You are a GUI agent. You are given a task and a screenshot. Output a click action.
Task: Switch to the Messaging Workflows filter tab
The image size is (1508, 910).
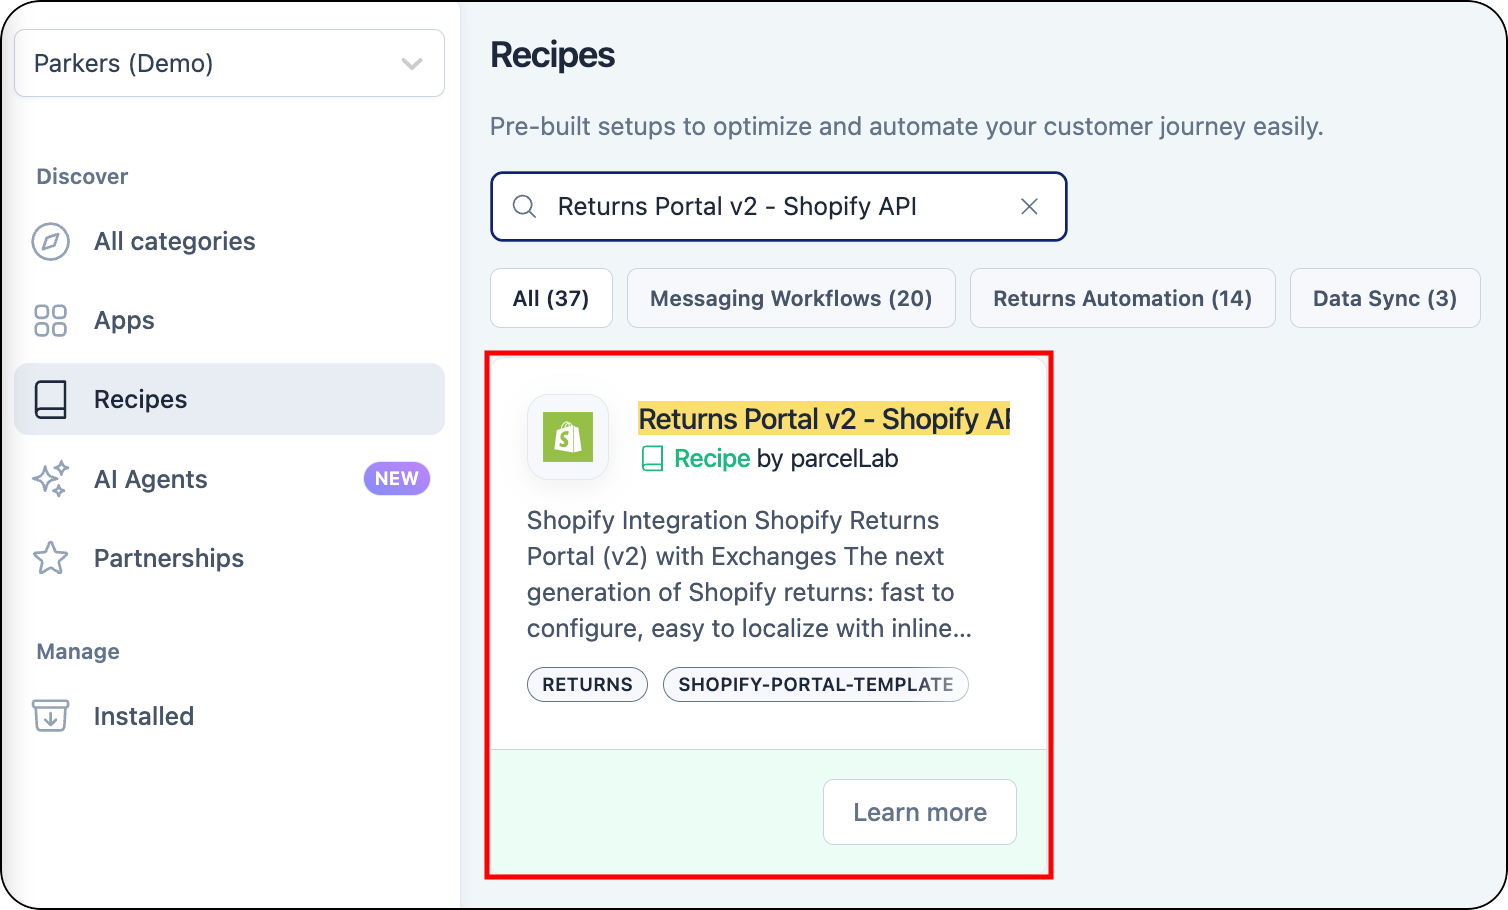(x=790, y=298)
